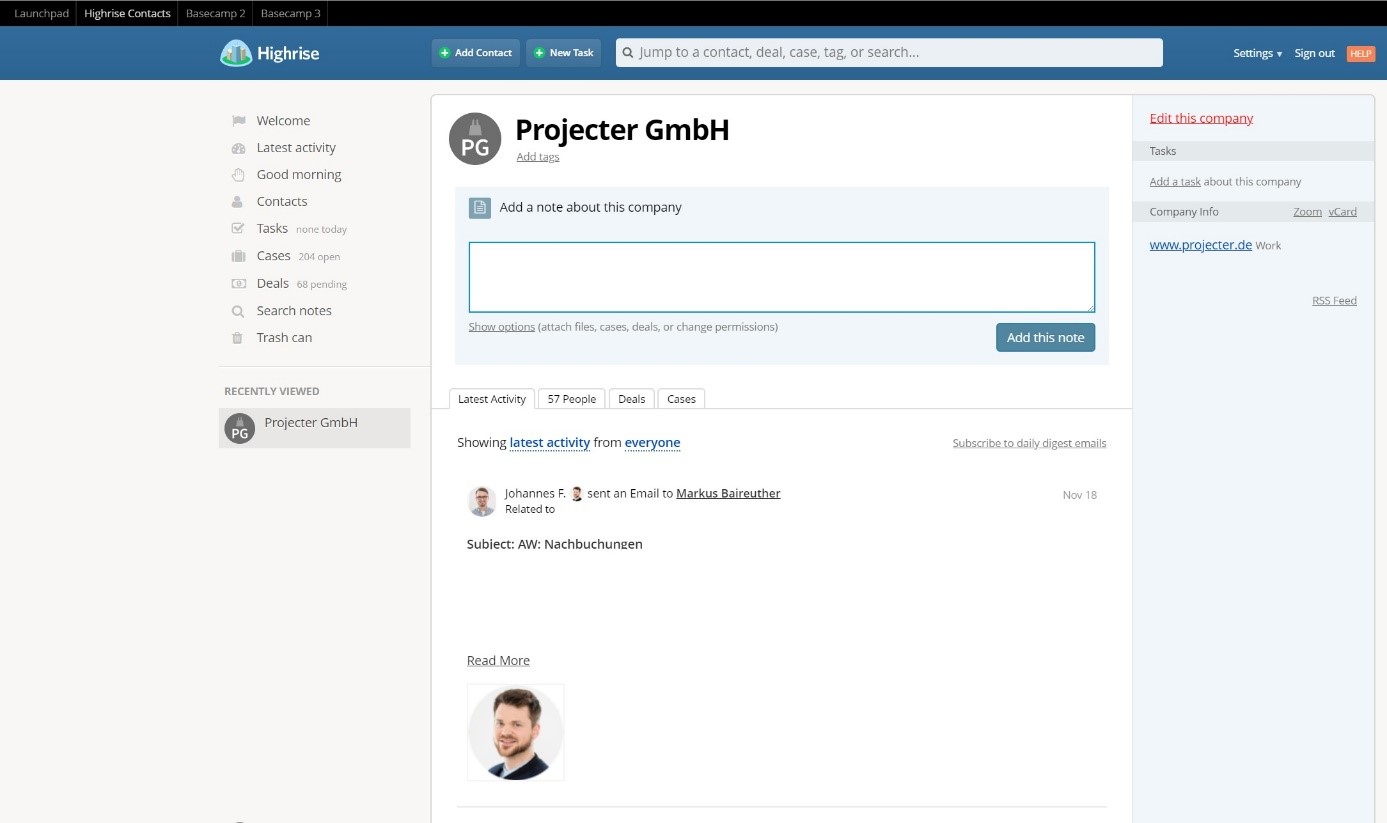Click Edit this company link
Image resolution: width=1387 pixels, height=823 pixels.
tap(1201, 118)
